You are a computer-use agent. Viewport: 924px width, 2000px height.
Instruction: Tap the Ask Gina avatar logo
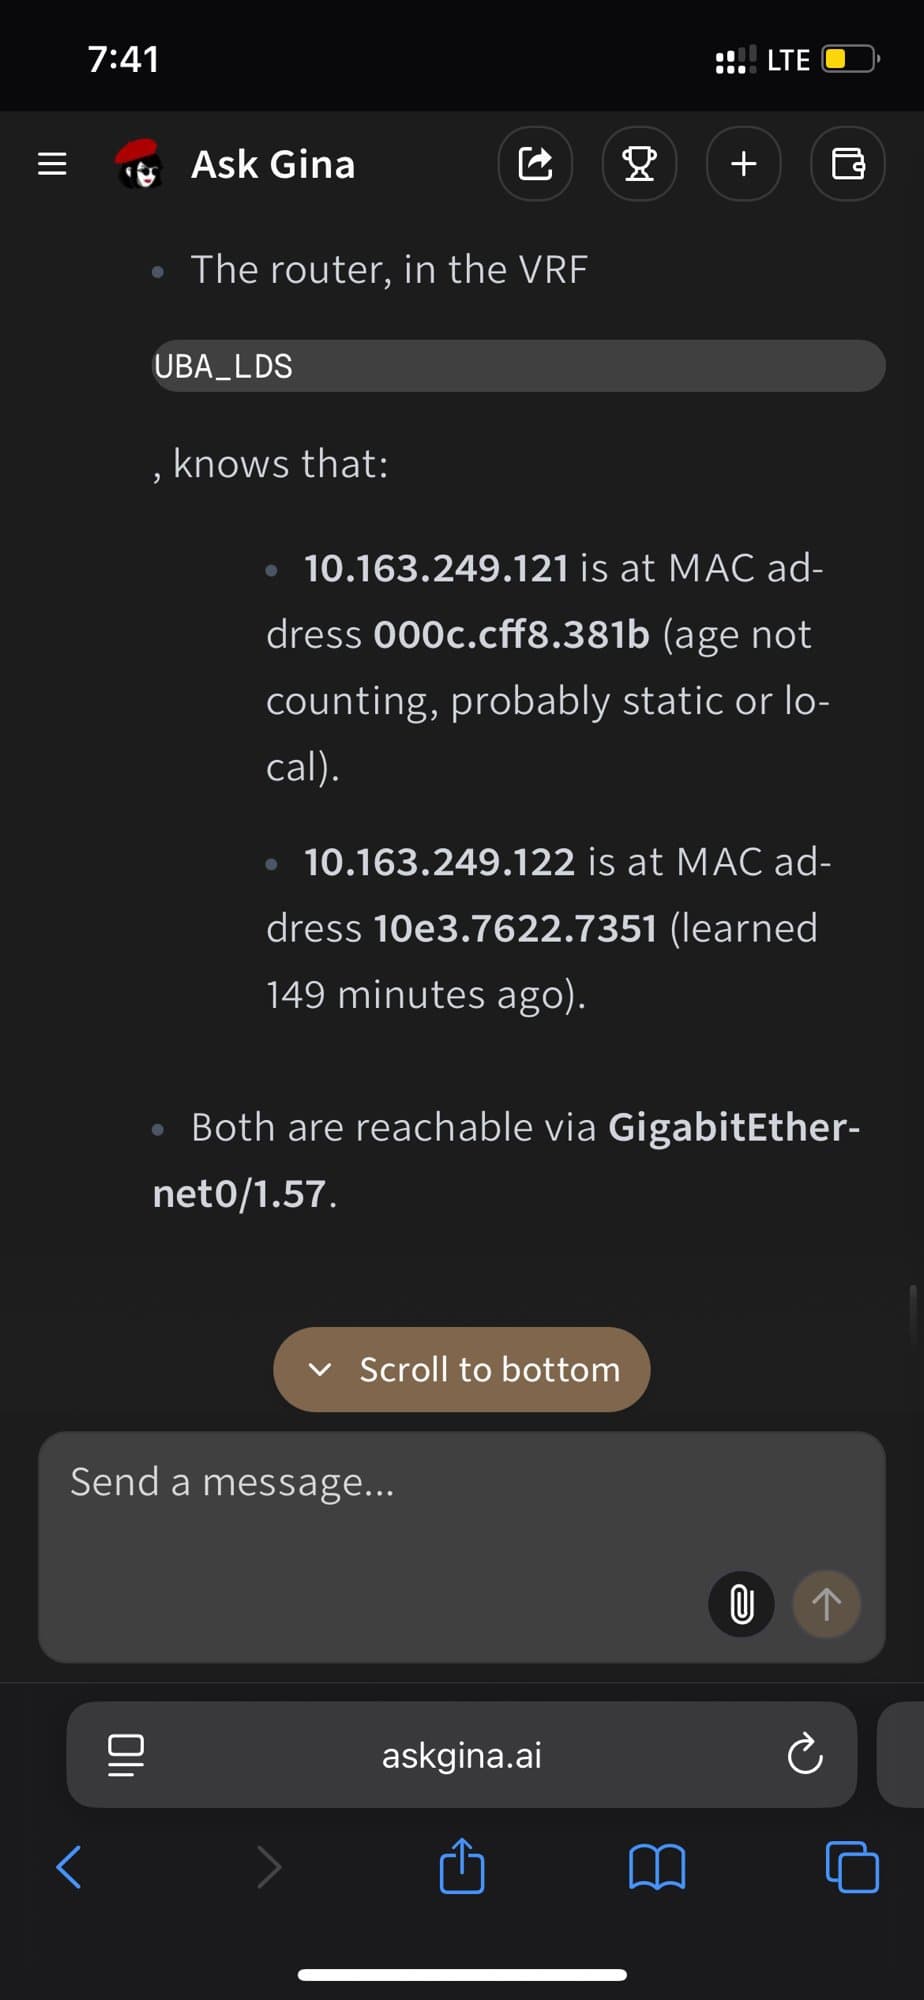tap(139, 164)
